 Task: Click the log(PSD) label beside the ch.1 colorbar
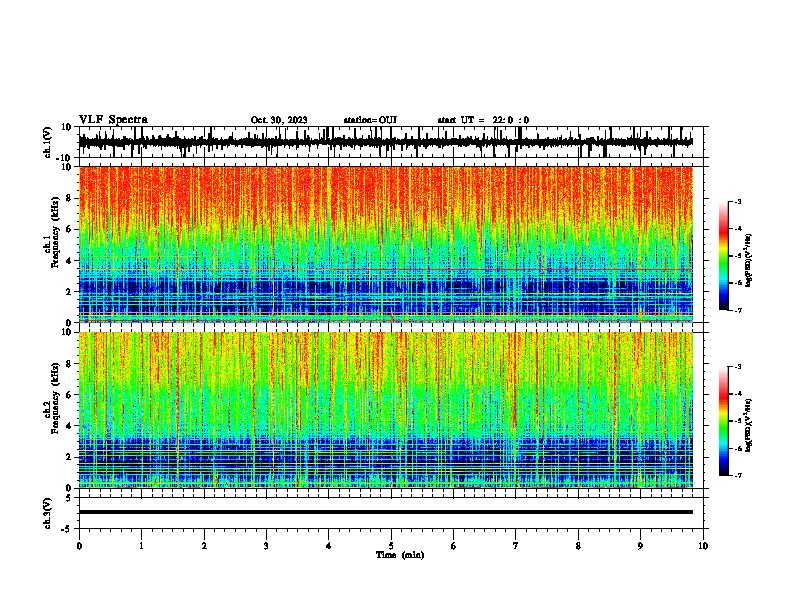click(x=748, y=260)
